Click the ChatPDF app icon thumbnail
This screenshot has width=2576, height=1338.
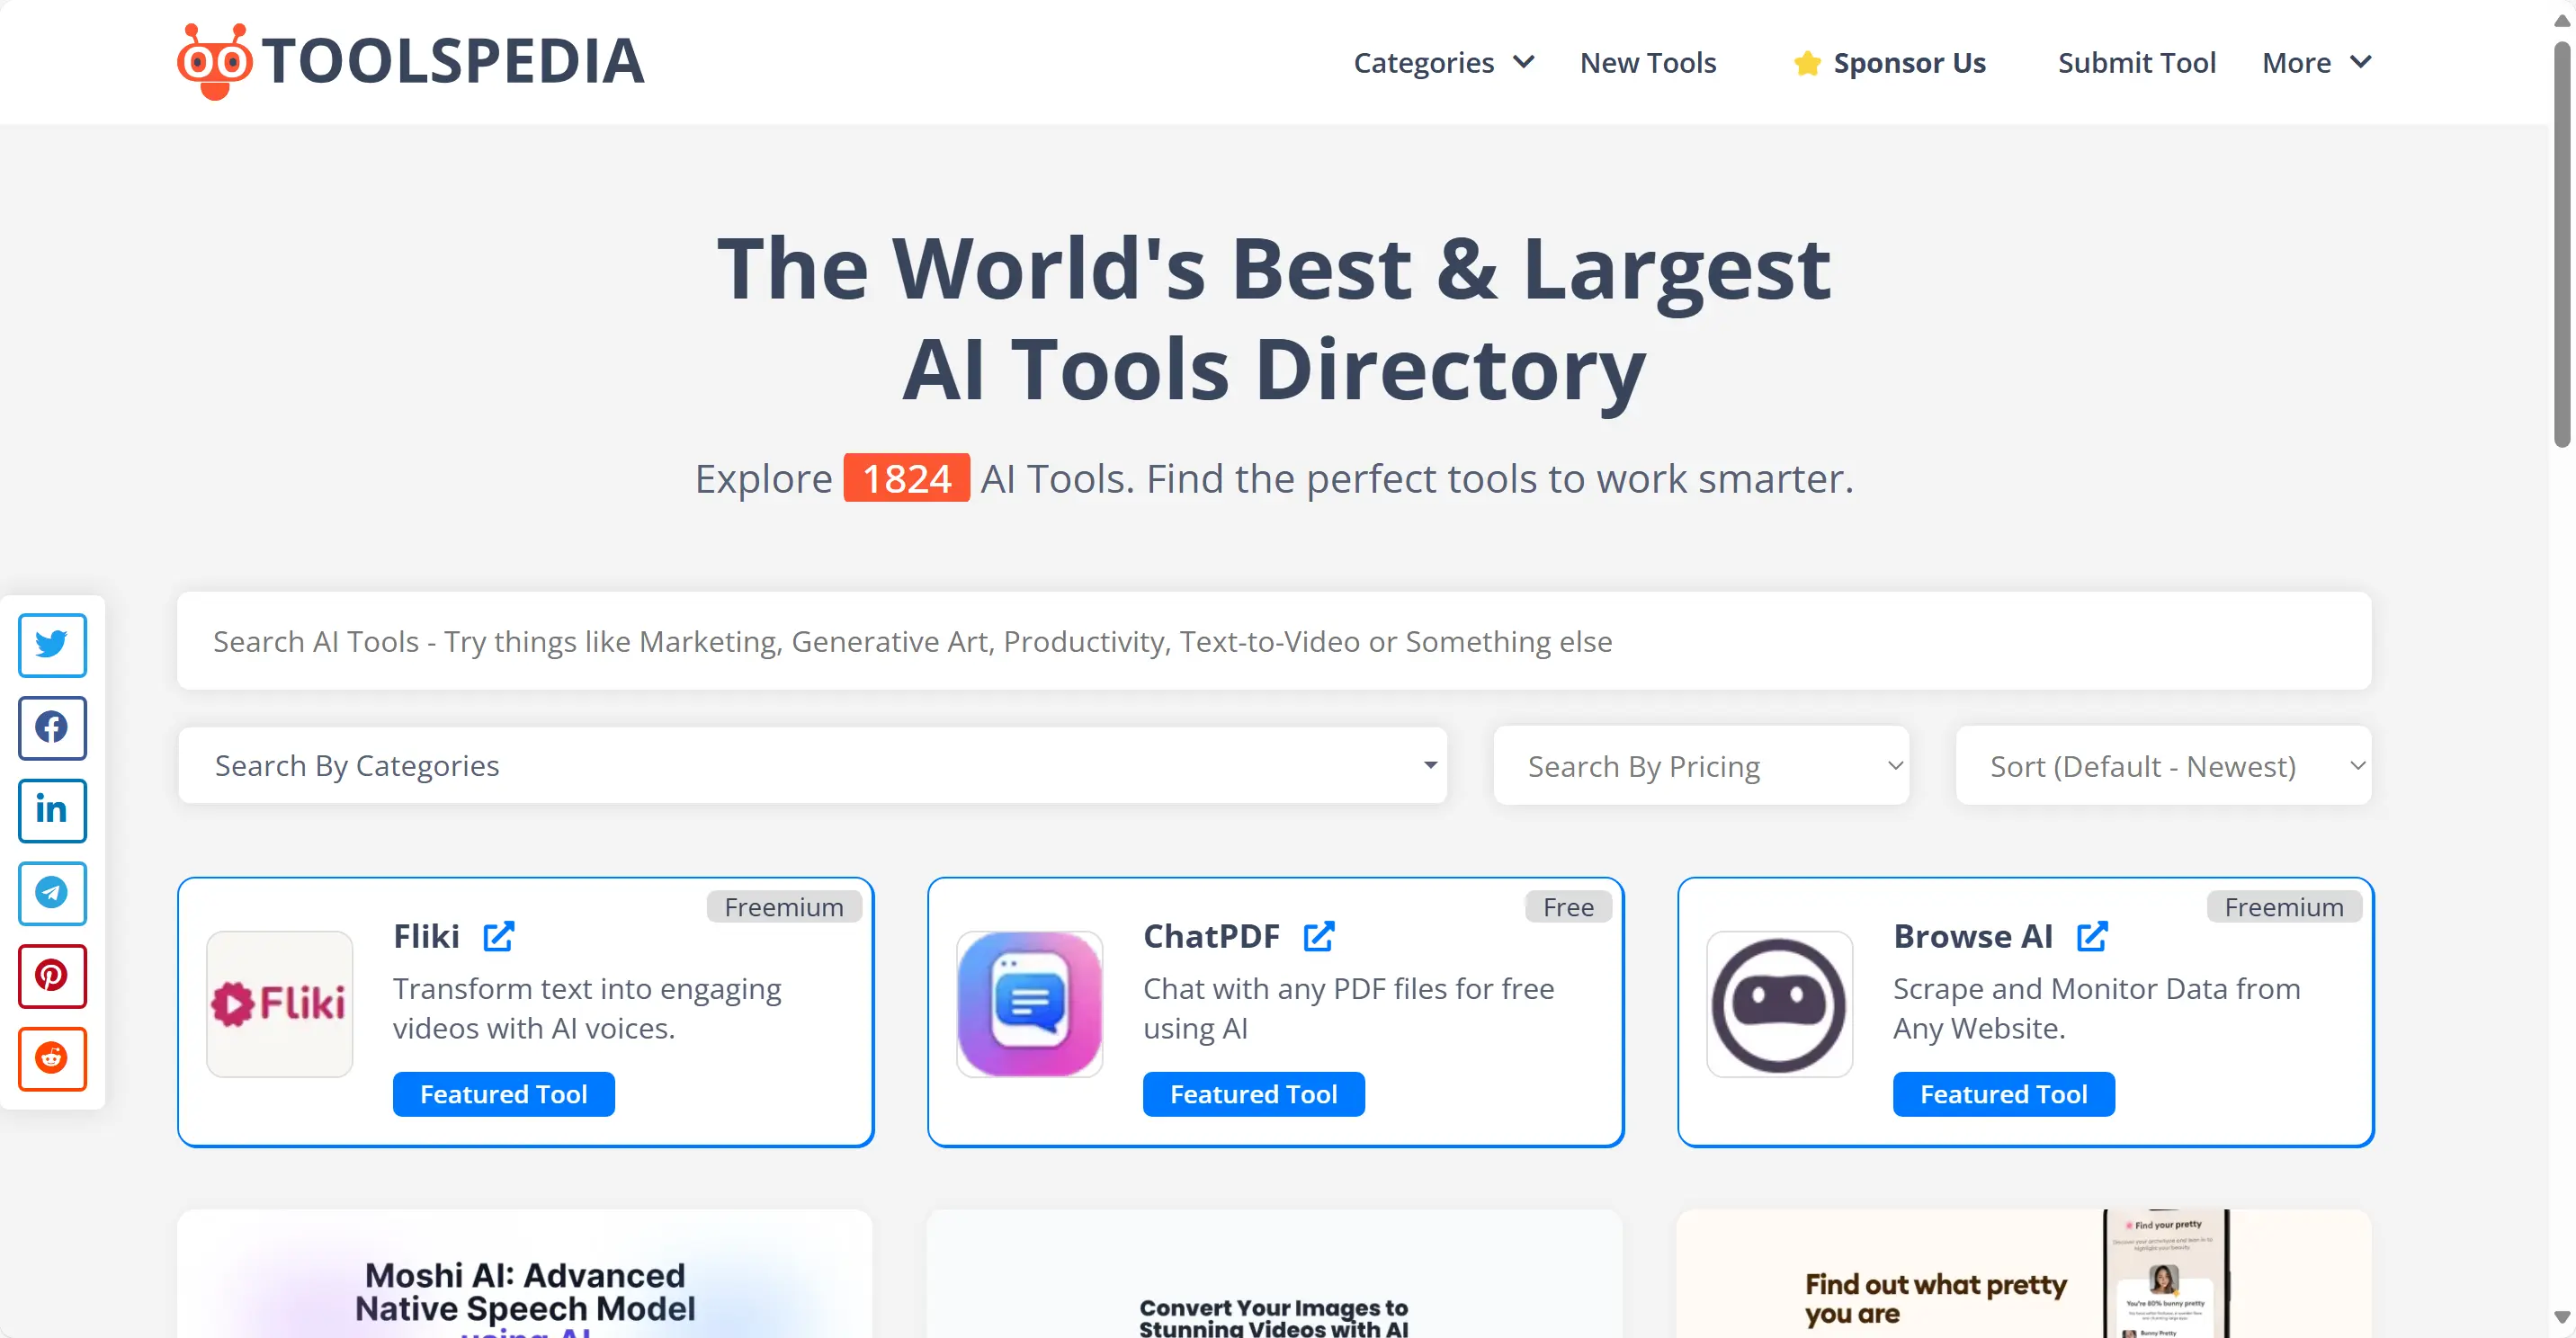pos(1030,1004)
